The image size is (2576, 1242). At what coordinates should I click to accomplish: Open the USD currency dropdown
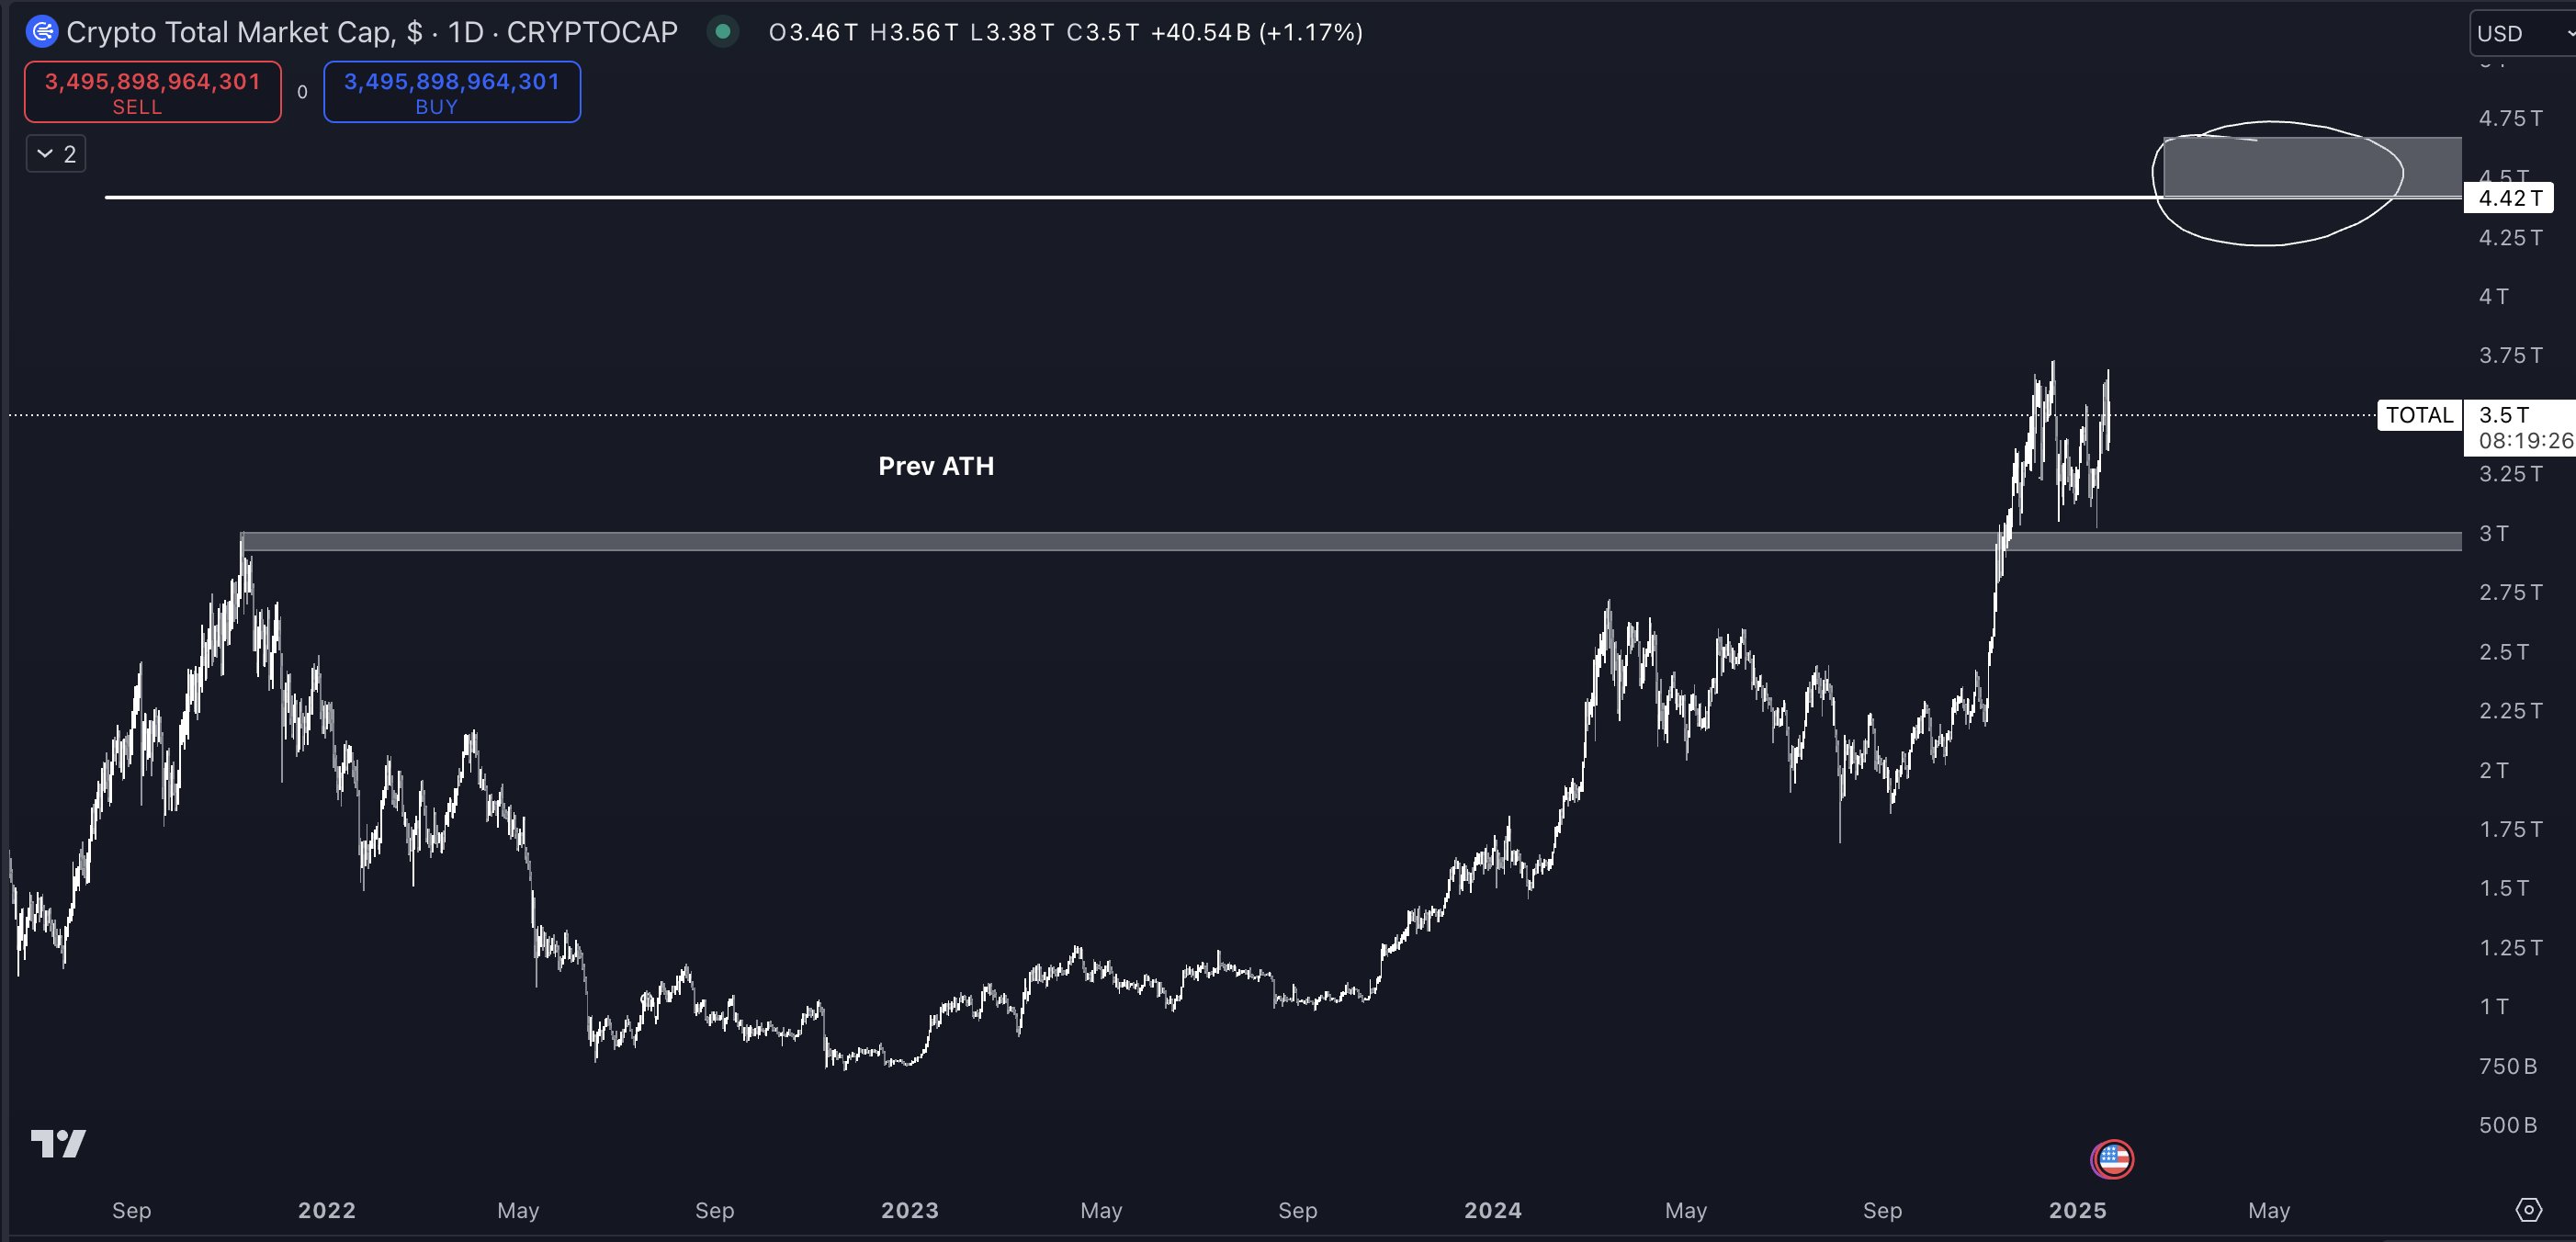(2520, 33)
